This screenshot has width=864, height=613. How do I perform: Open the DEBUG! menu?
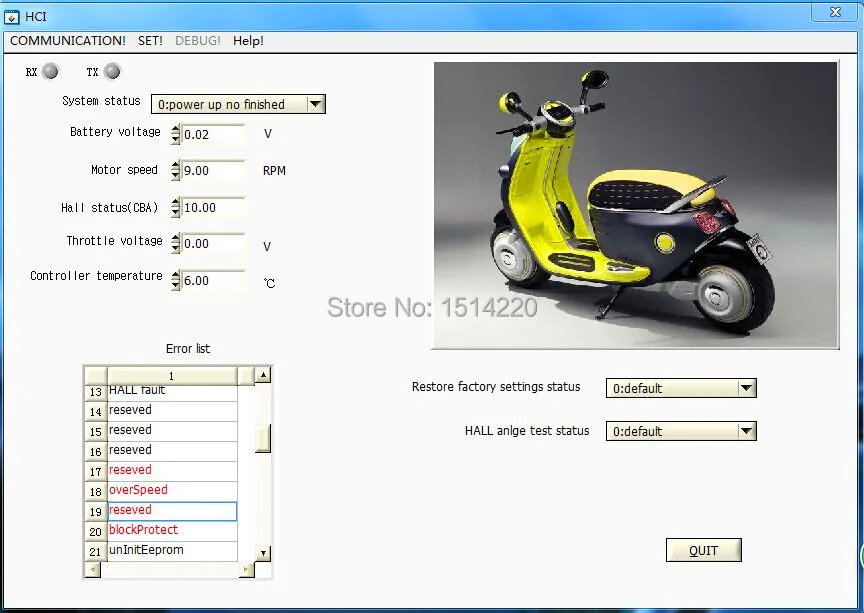coord(197,41)
